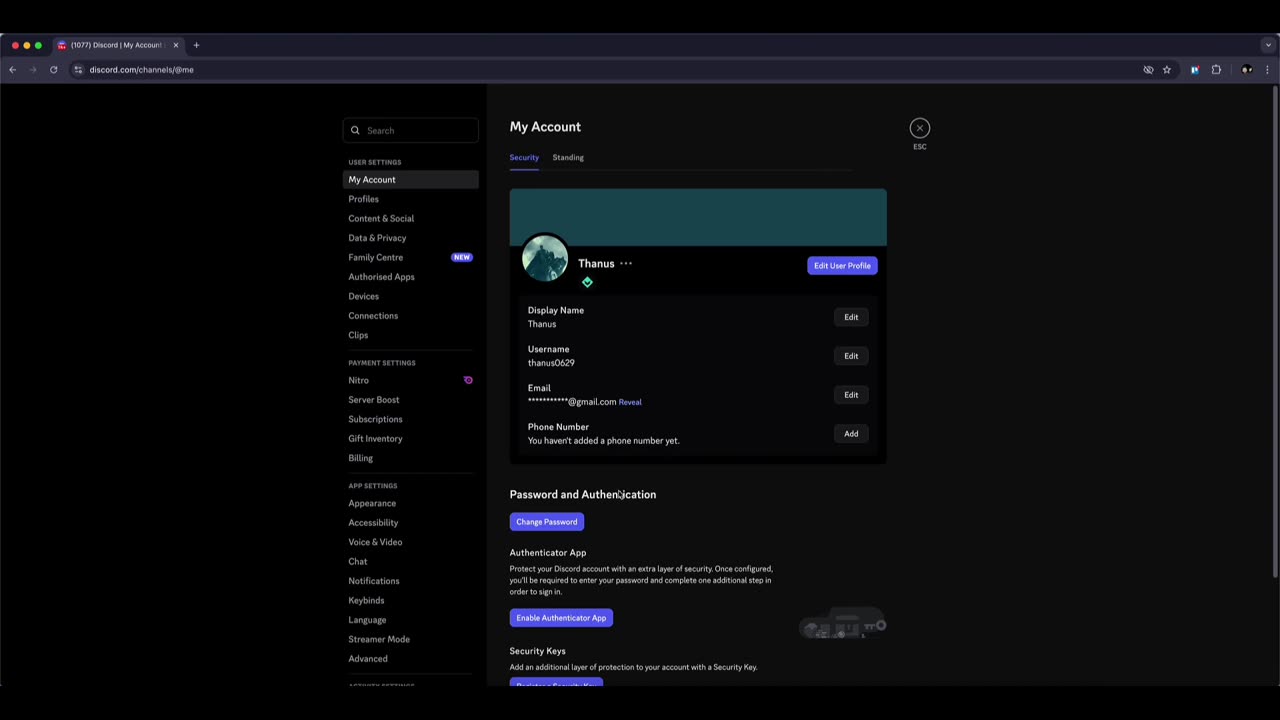Open Gift Inventory settings
This screenshot has width=1280, height=720.
(411, 439)
